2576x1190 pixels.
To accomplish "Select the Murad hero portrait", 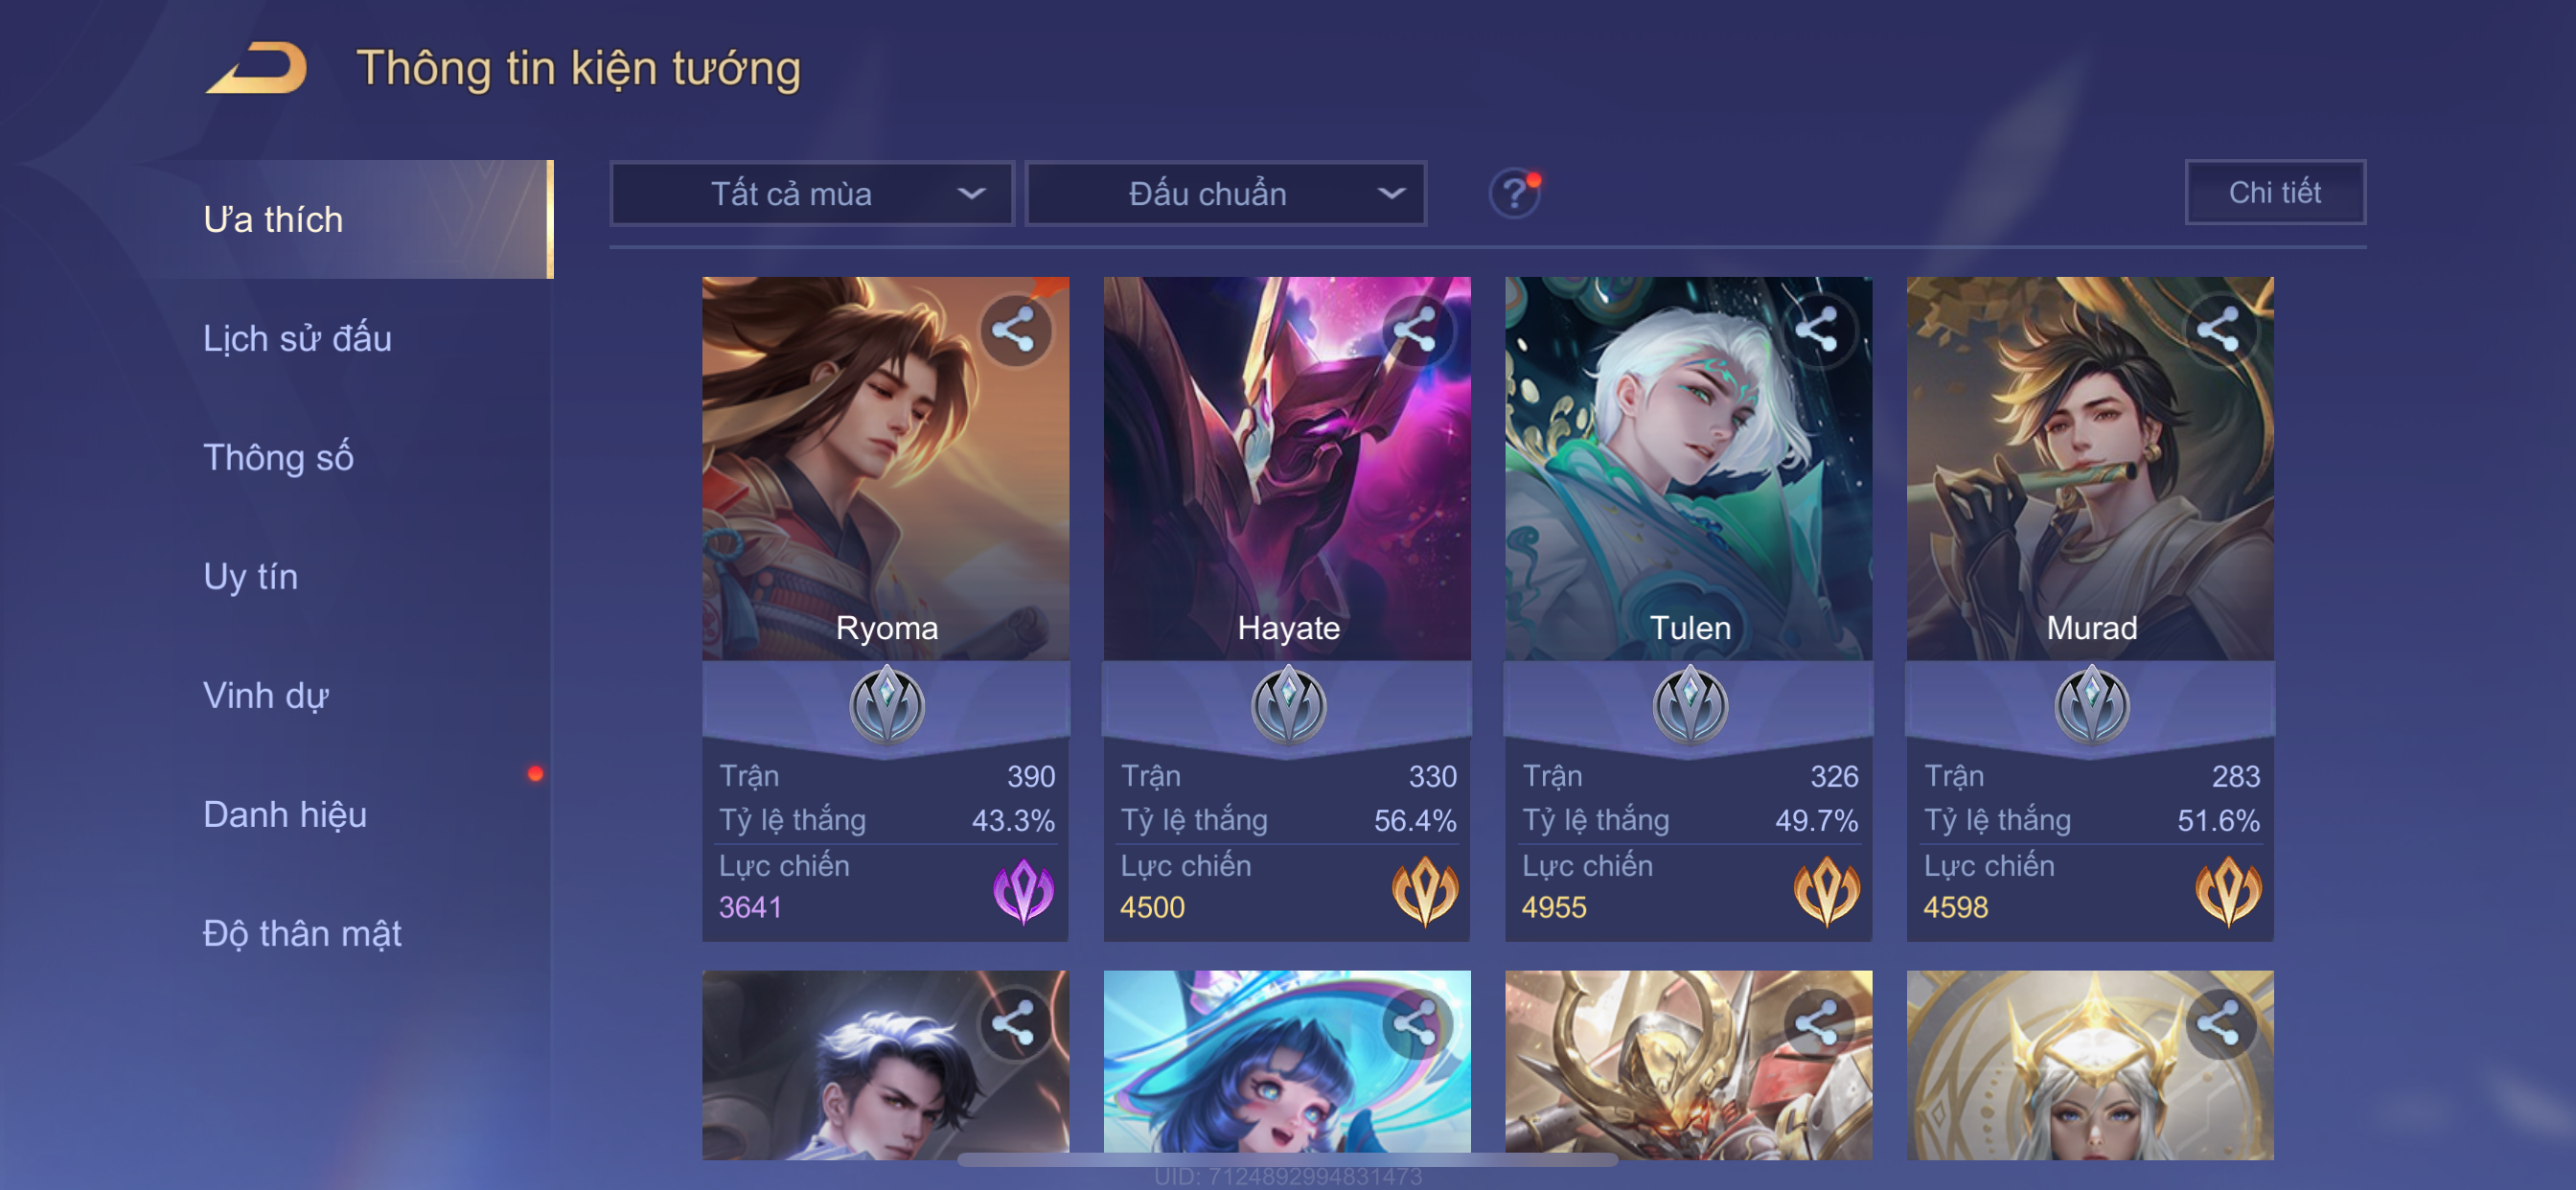I will click(2090, 468).
